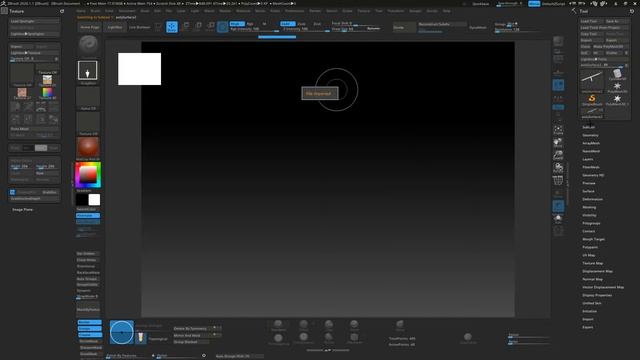640x360 pixels.
Task: Open the Brush menu
Action: 95,11
